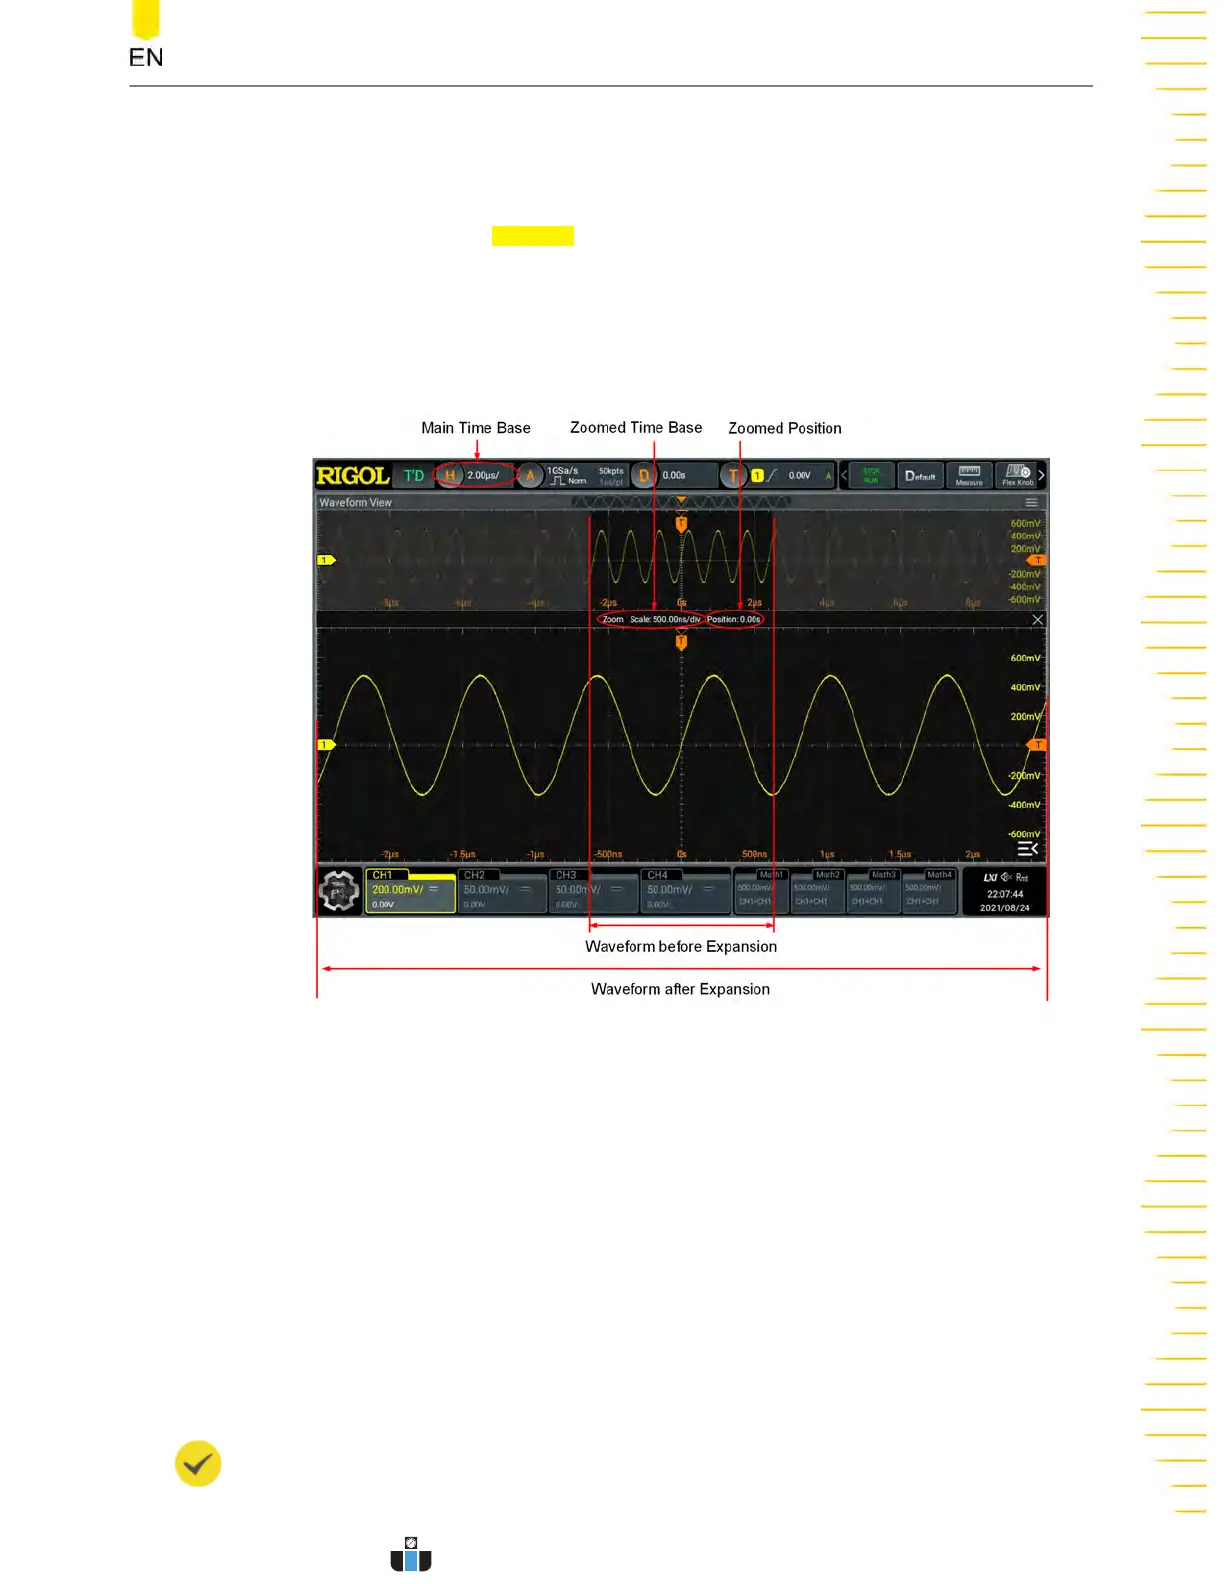Select the CH1 200.00mV/ vertical scale

[398, 889]
